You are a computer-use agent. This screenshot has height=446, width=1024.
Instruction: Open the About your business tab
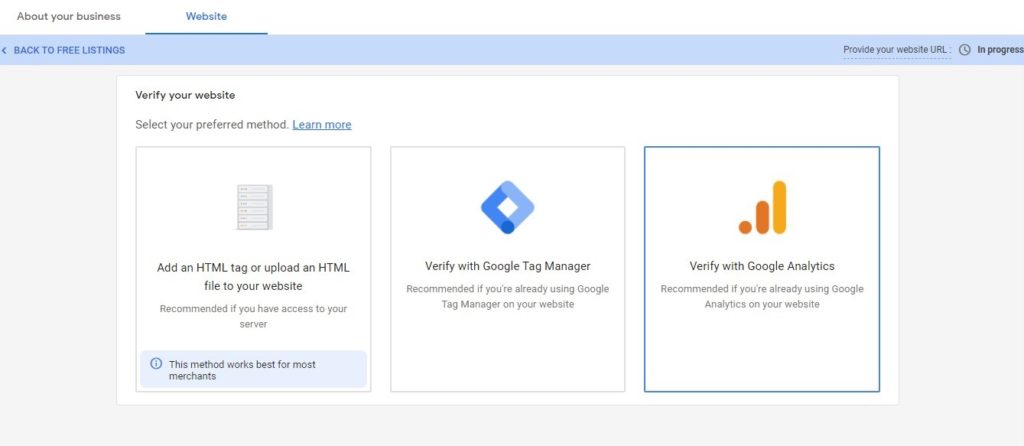coord(69,16)
